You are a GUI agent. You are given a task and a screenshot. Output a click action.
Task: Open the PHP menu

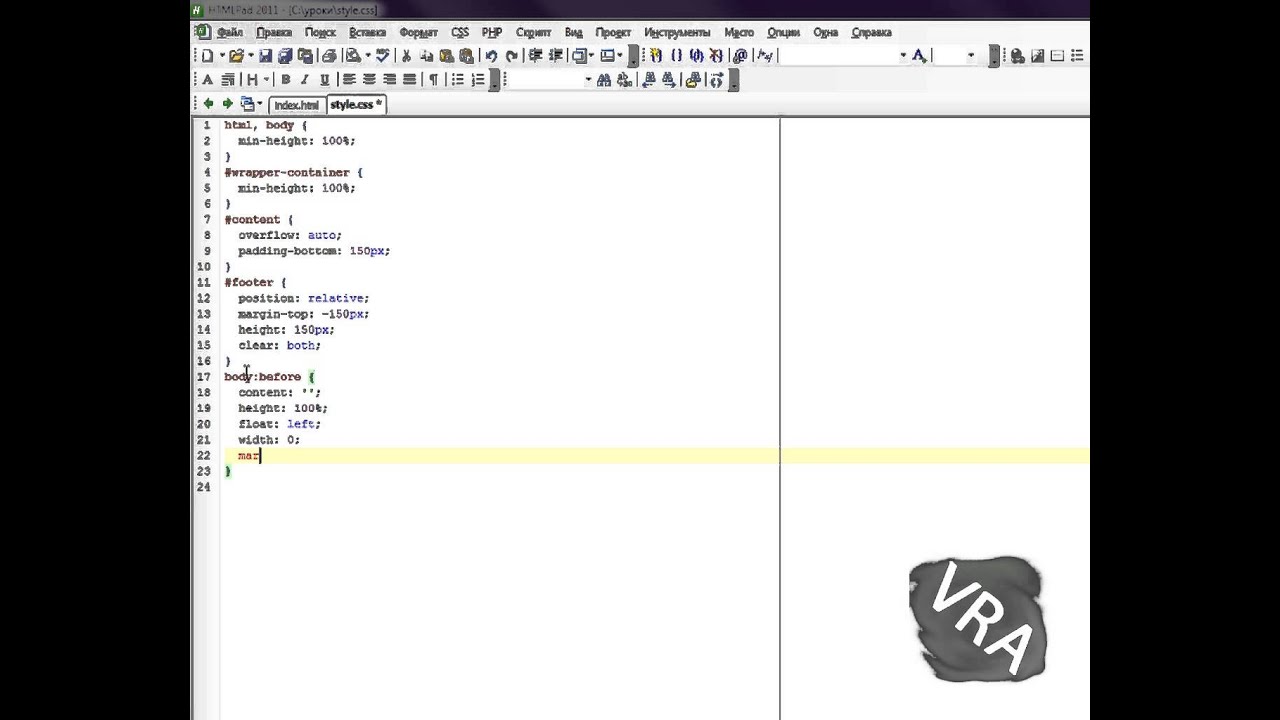point(492,32)
